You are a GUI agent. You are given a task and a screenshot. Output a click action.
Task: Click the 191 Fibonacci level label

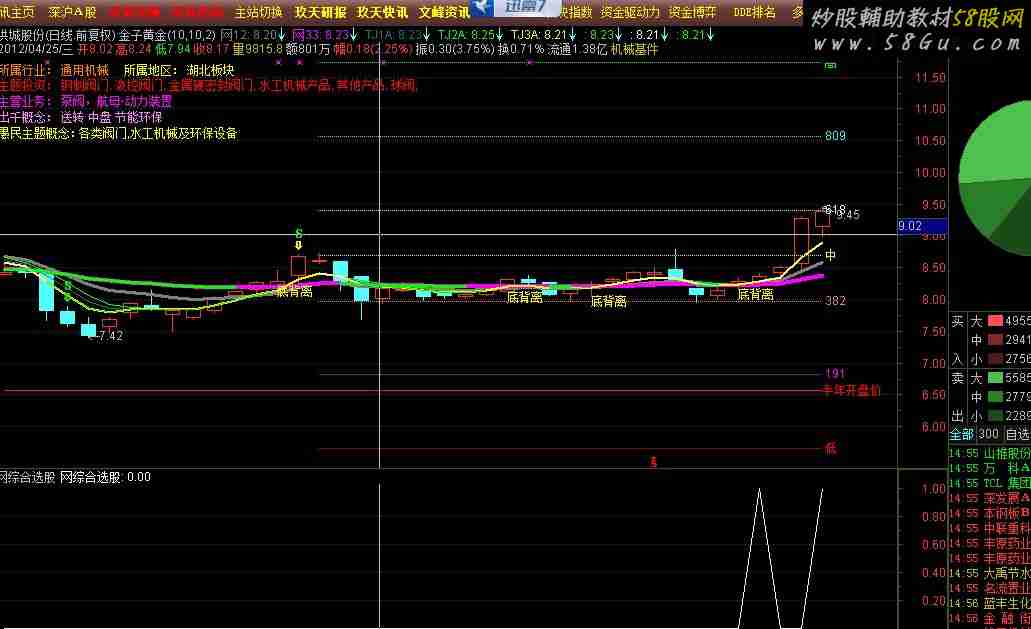[835, 374]
